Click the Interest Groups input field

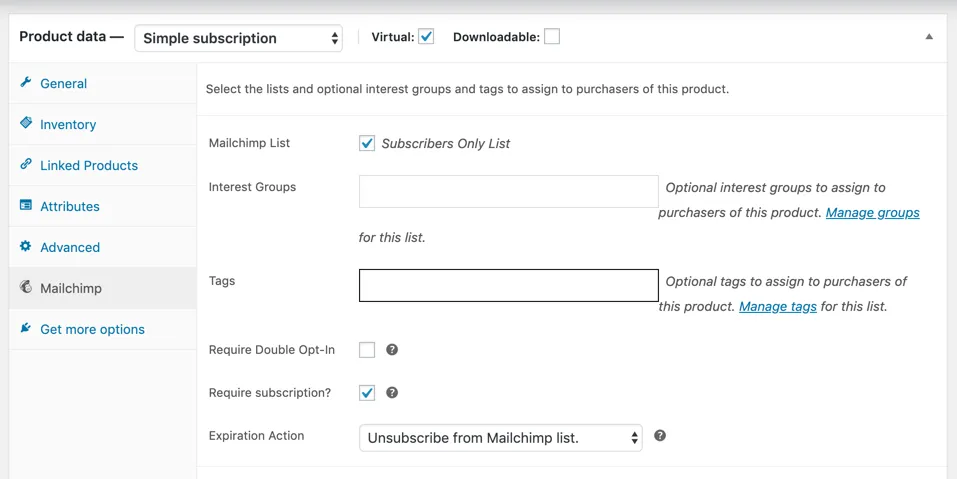[508, 192]
